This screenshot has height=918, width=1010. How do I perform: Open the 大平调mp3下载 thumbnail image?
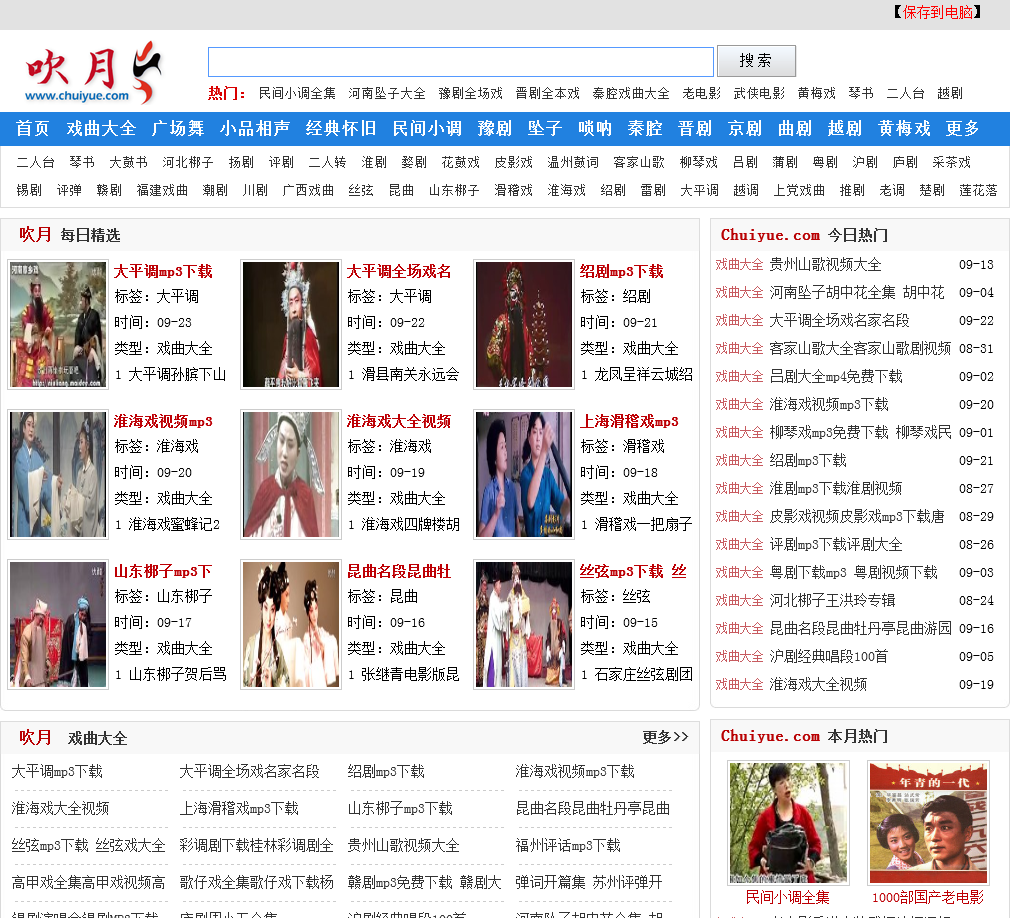pyautogui.click(x=58, y=324)
